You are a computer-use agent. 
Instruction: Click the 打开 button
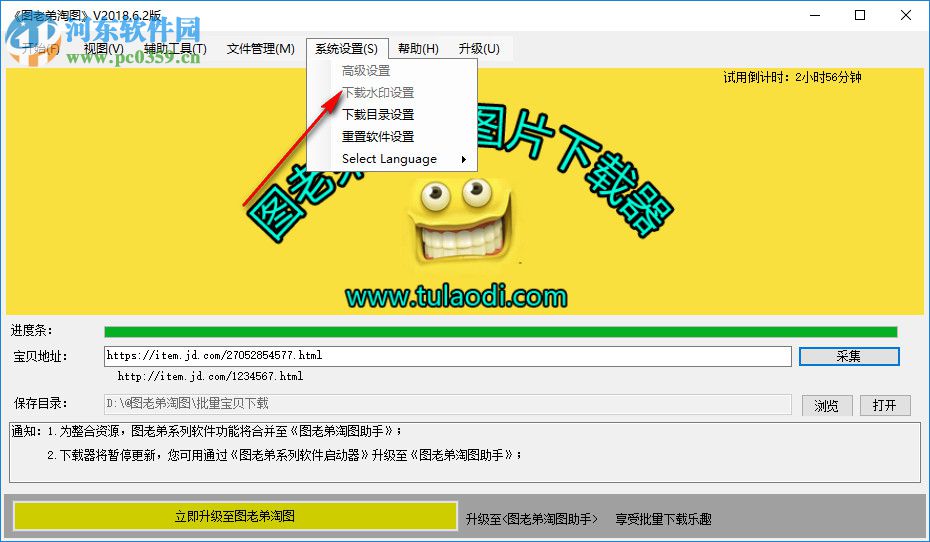[884, 406]
